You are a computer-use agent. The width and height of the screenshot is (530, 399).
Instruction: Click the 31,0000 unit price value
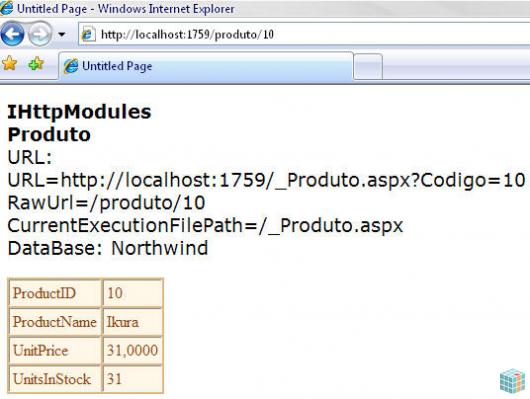133,350
